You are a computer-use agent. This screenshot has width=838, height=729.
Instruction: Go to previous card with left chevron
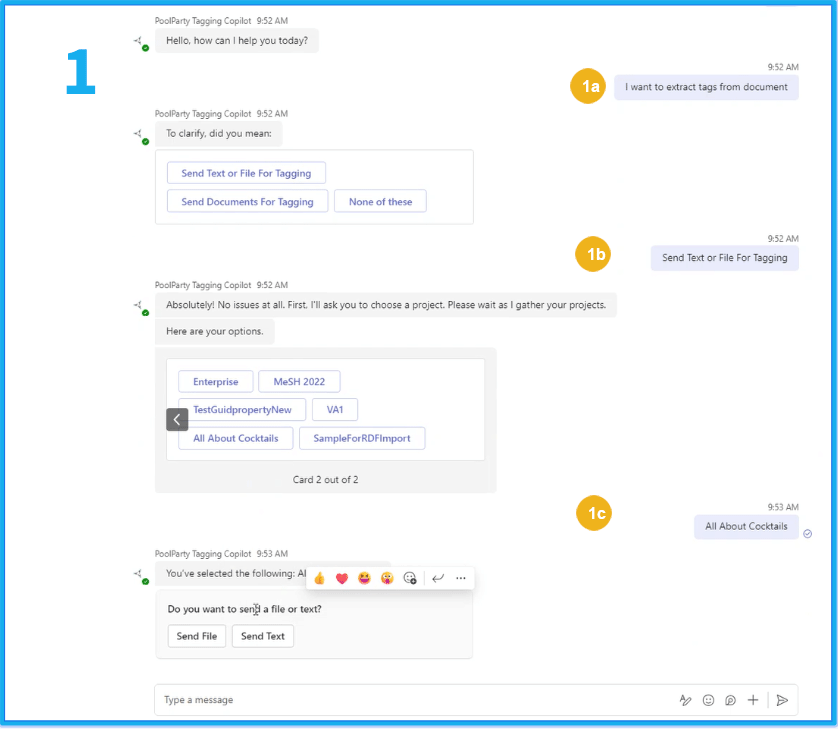(x=177, y=420)
